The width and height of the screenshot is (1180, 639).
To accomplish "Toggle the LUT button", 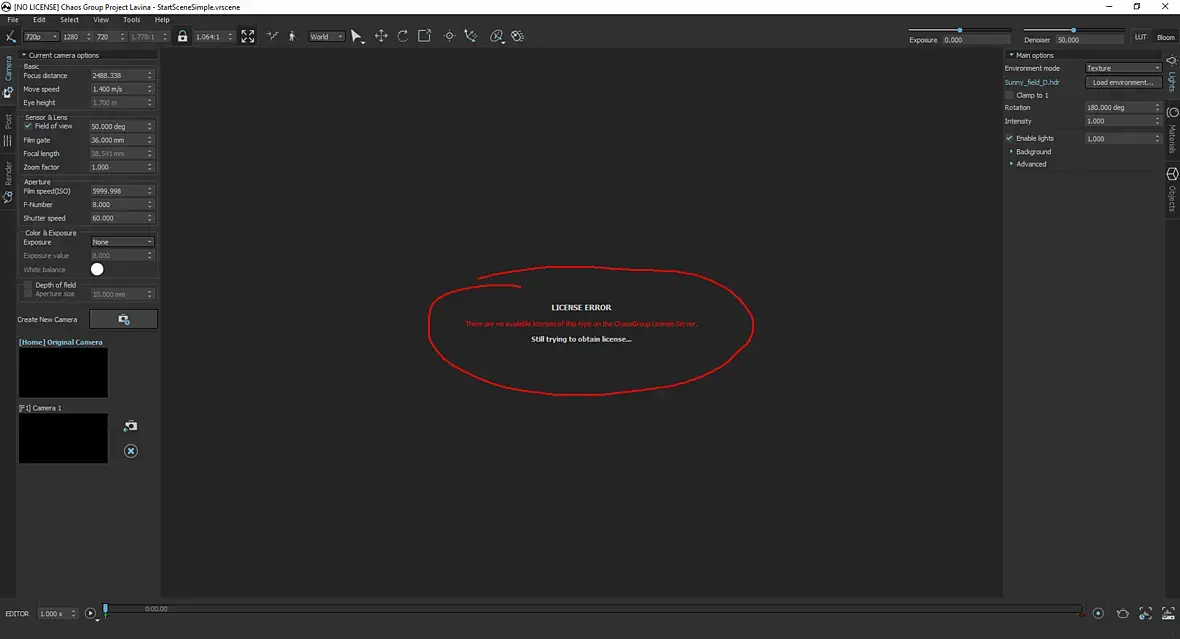I will click(x=1141, y=37).
